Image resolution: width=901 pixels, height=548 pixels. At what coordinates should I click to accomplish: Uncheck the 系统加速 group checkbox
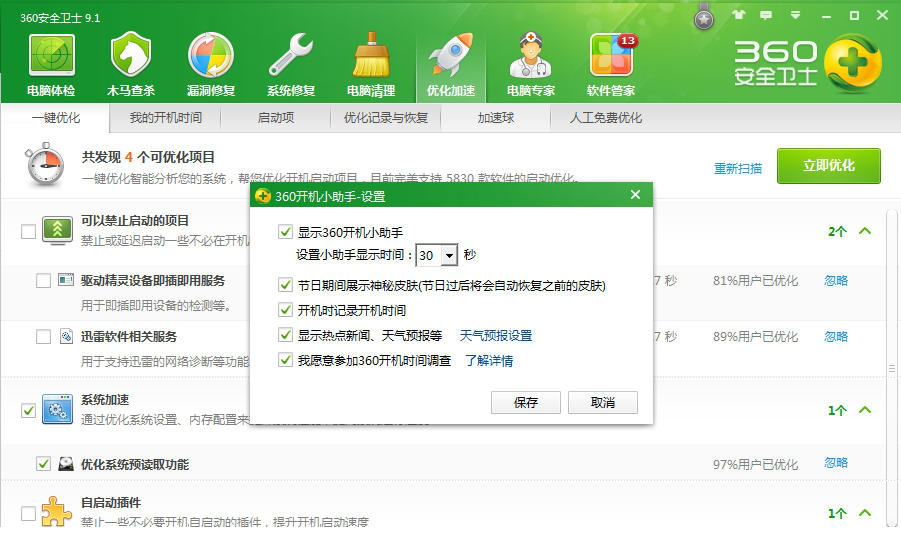[x=28, y=410]
